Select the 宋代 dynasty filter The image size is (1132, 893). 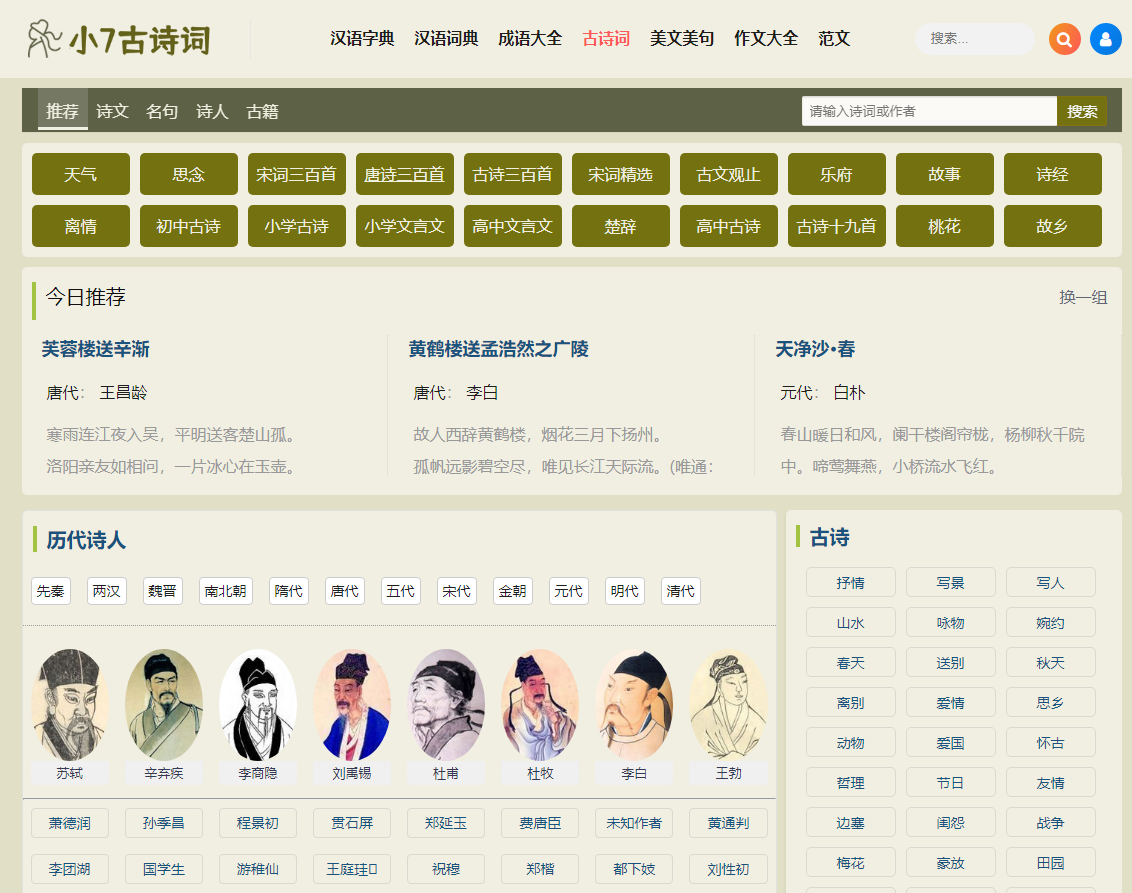click(x=457, y=591)
